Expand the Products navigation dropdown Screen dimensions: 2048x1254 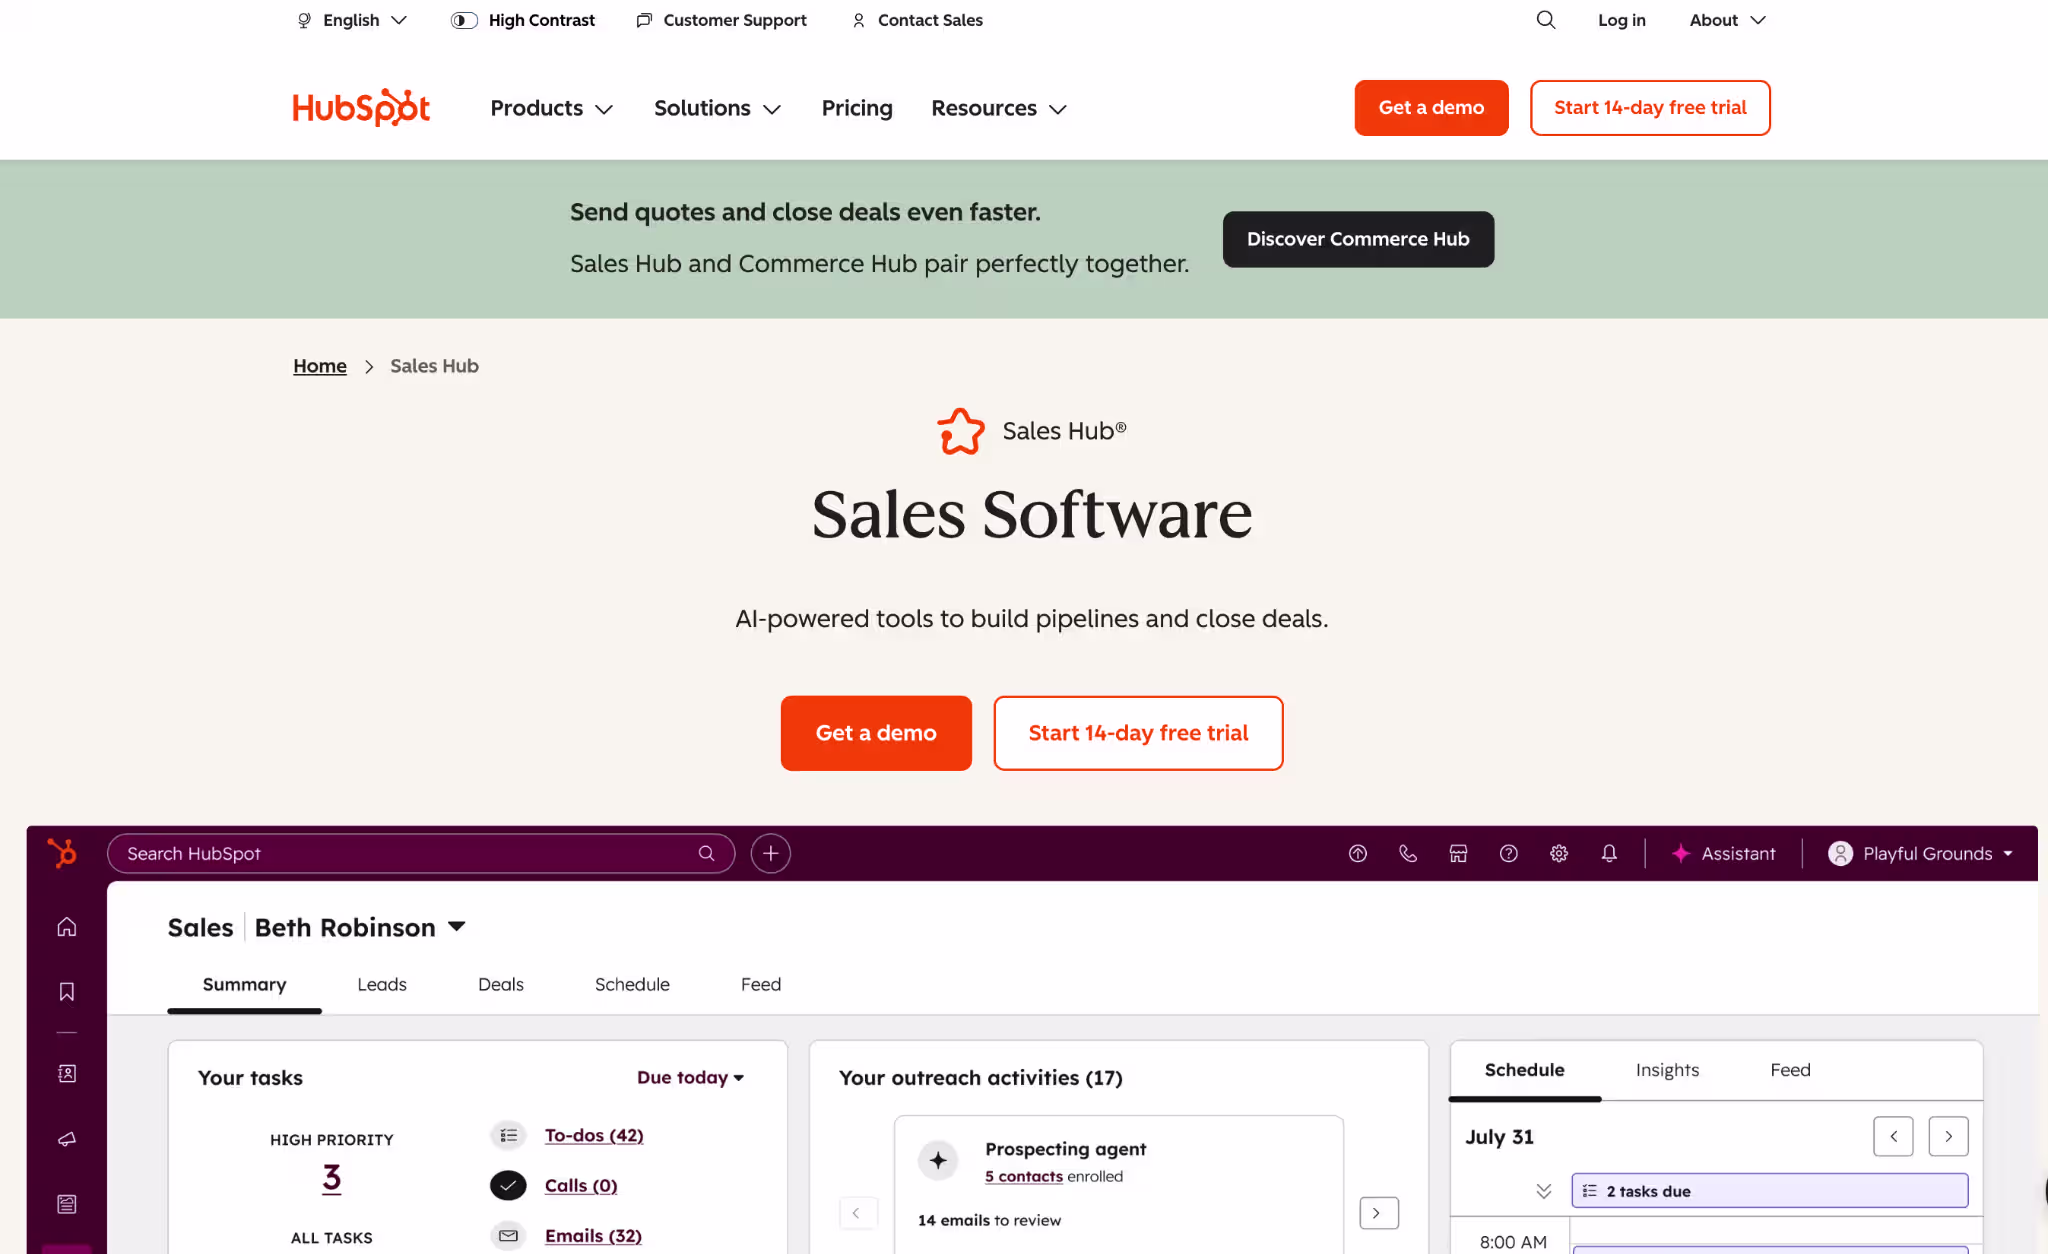[x=551, y=108]
